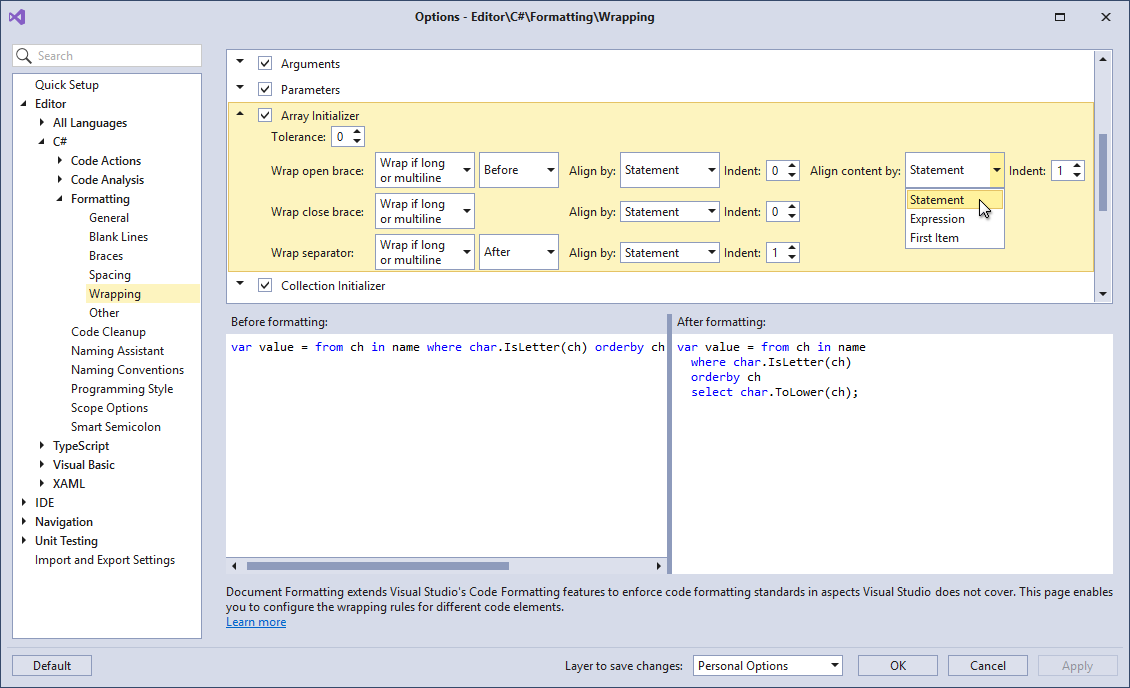Click the Visual Studio logo icon
The width and height of the screenshot is (1130, 688).
[16, 16]
